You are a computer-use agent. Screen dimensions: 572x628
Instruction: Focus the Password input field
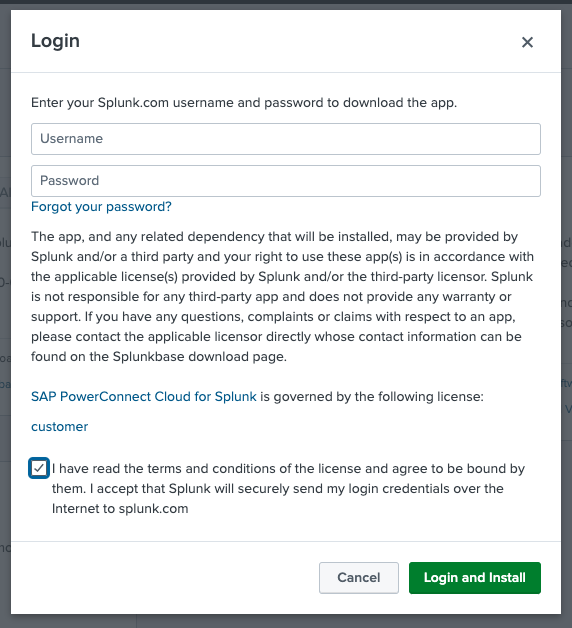(x=286, y=181)
